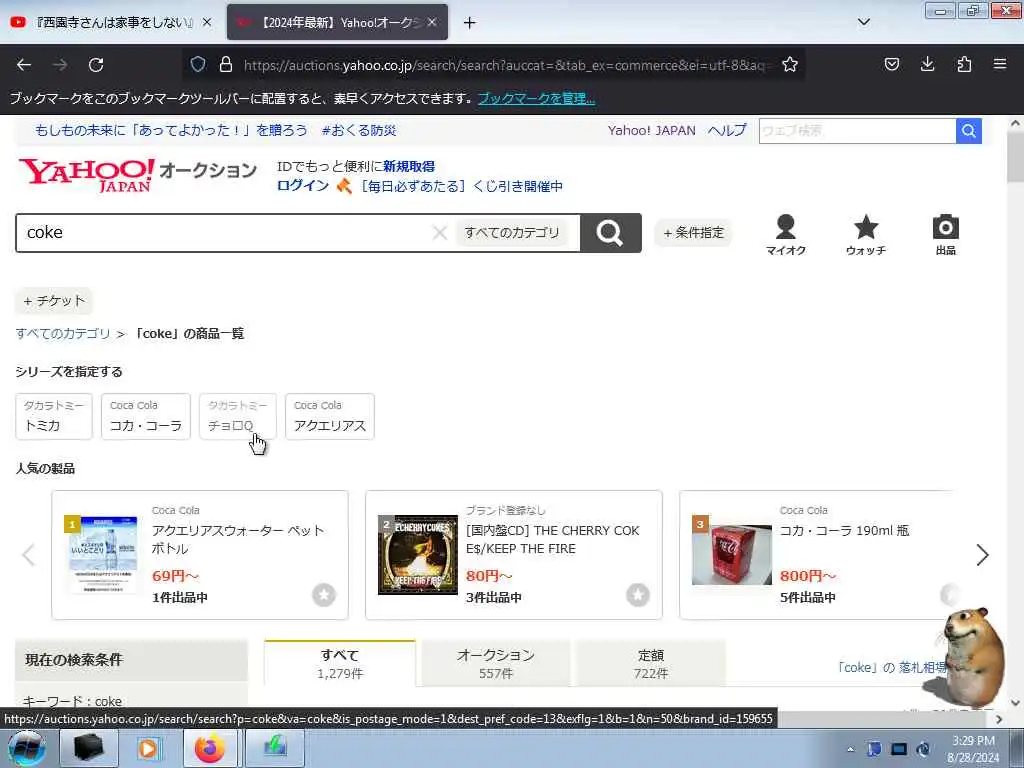Select the チョロQ series chip
Screen dimensions: 1024x768
(238, 416)
